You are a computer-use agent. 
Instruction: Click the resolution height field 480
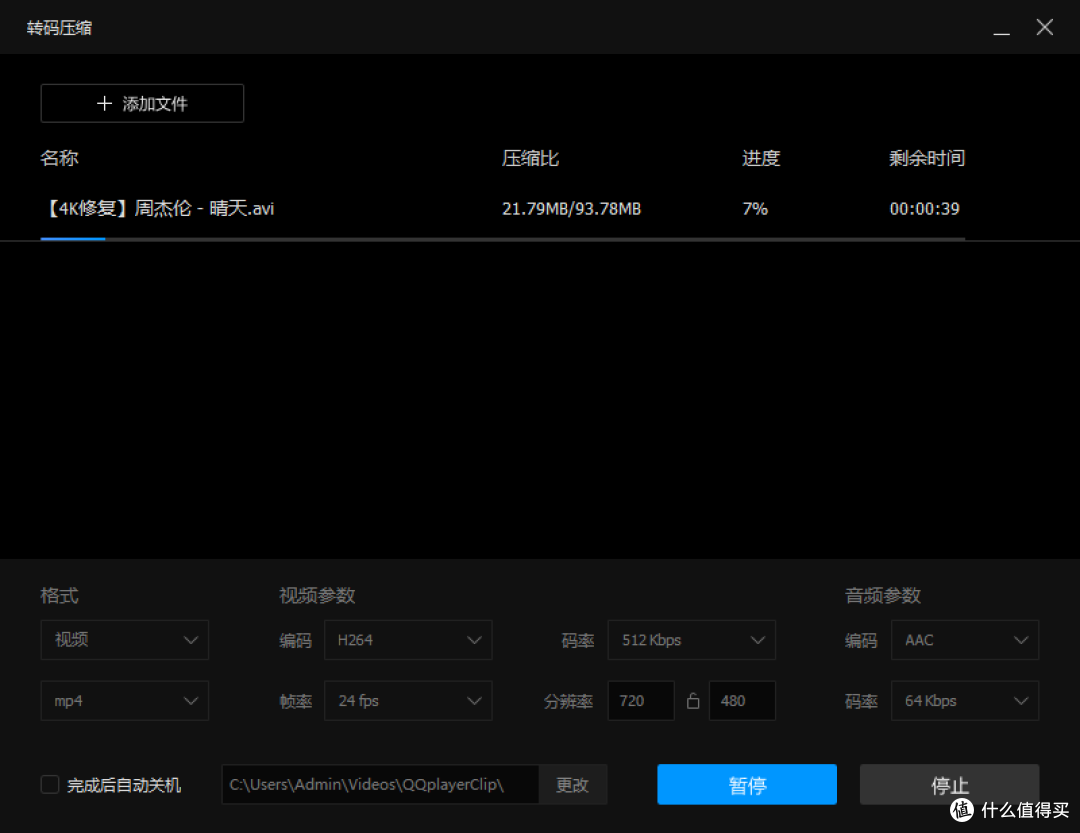pyautogui.click(x=742, y=701)
